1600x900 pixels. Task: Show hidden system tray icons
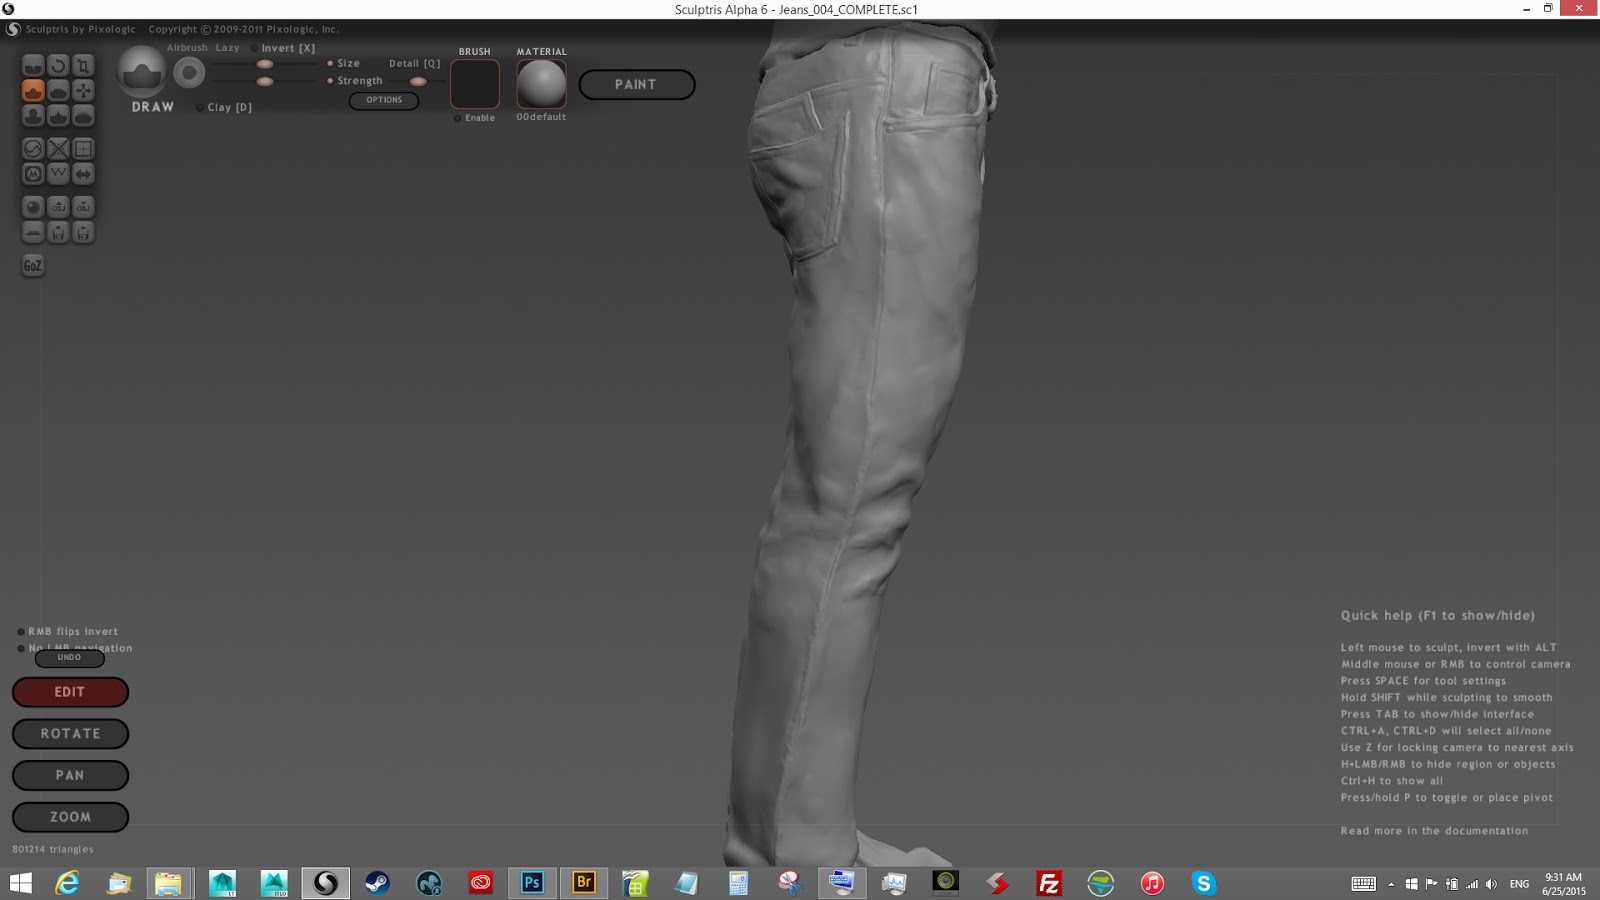1390,884
